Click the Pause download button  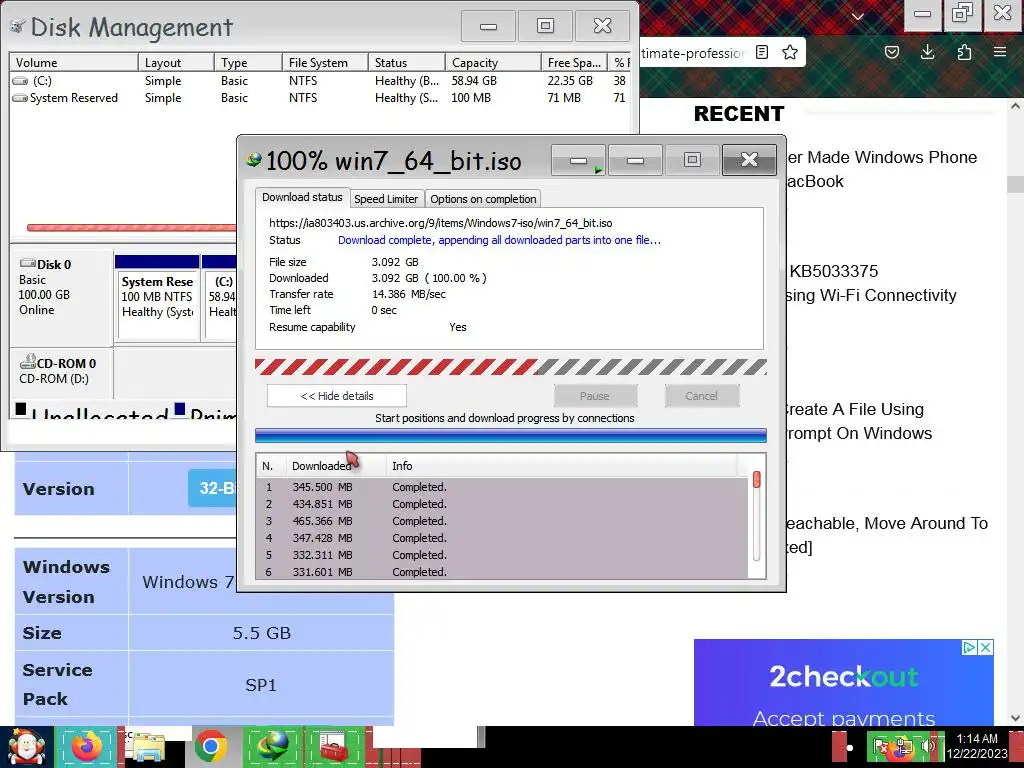click(x=595, y=396)
